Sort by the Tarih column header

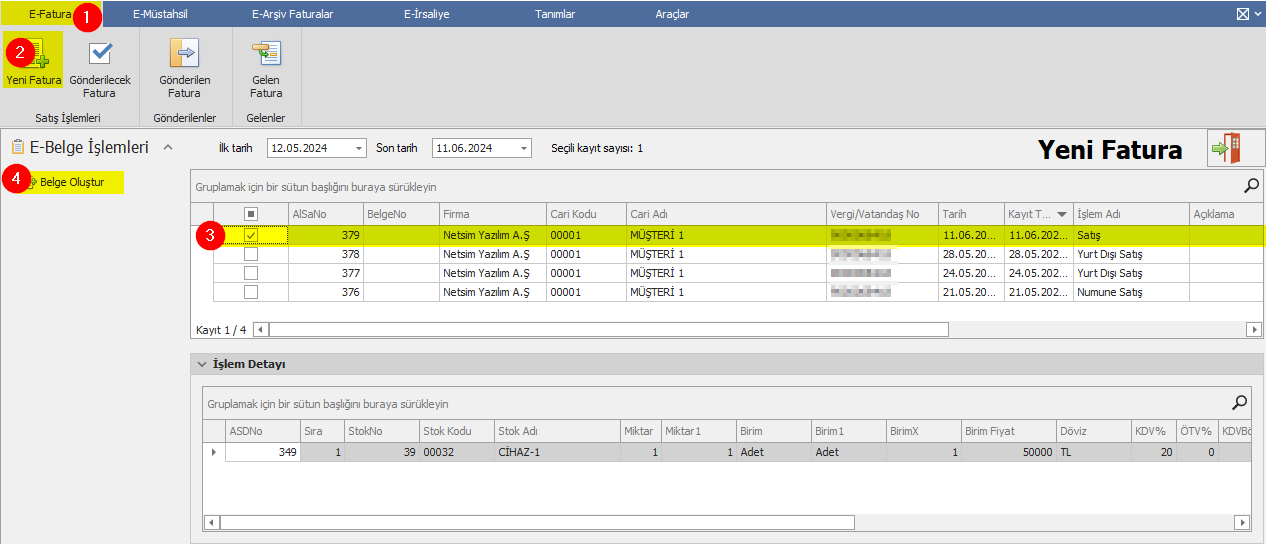coord(971,214)
